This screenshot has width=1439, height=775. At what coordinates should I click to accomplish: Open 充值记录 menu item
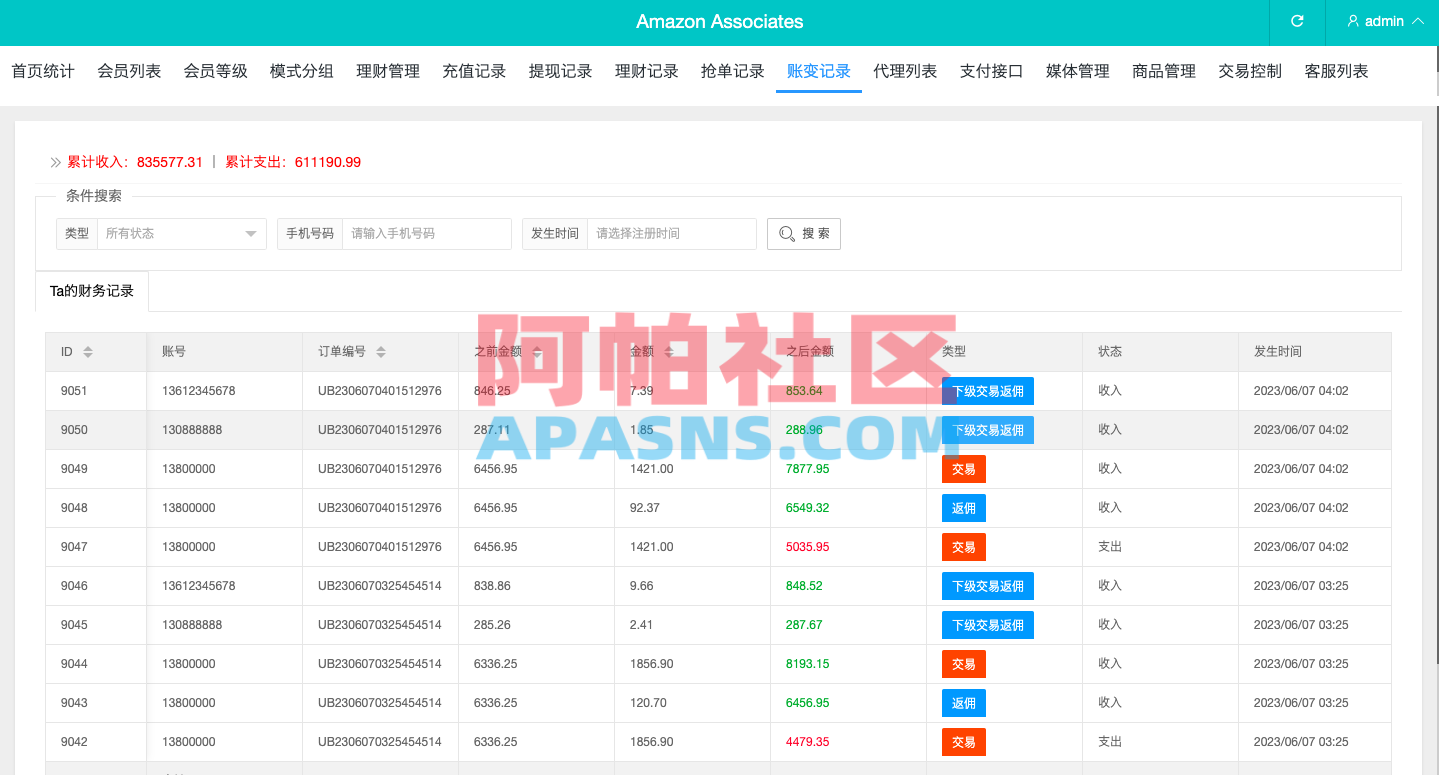(x=474, y=71)
